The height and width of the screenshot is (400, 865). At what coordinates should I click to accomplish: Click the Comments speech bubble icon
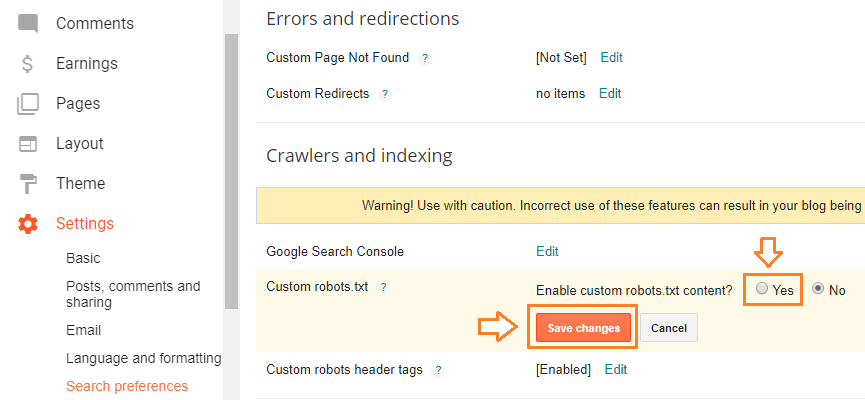pyautogui.click(x=28, y=24)
